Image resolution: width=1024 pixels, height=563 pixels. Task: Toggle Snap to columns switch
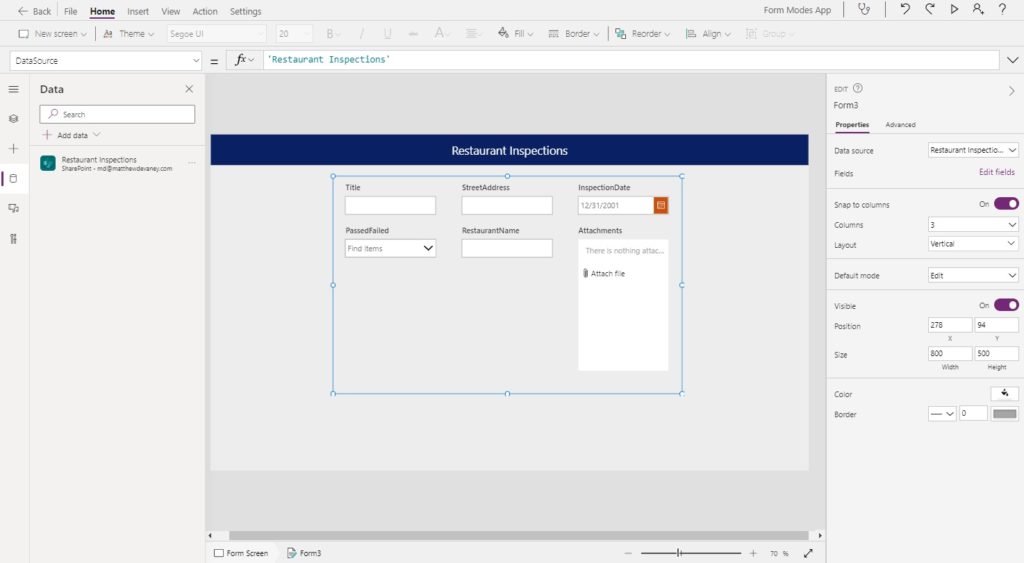click(x=1006, y=204)
